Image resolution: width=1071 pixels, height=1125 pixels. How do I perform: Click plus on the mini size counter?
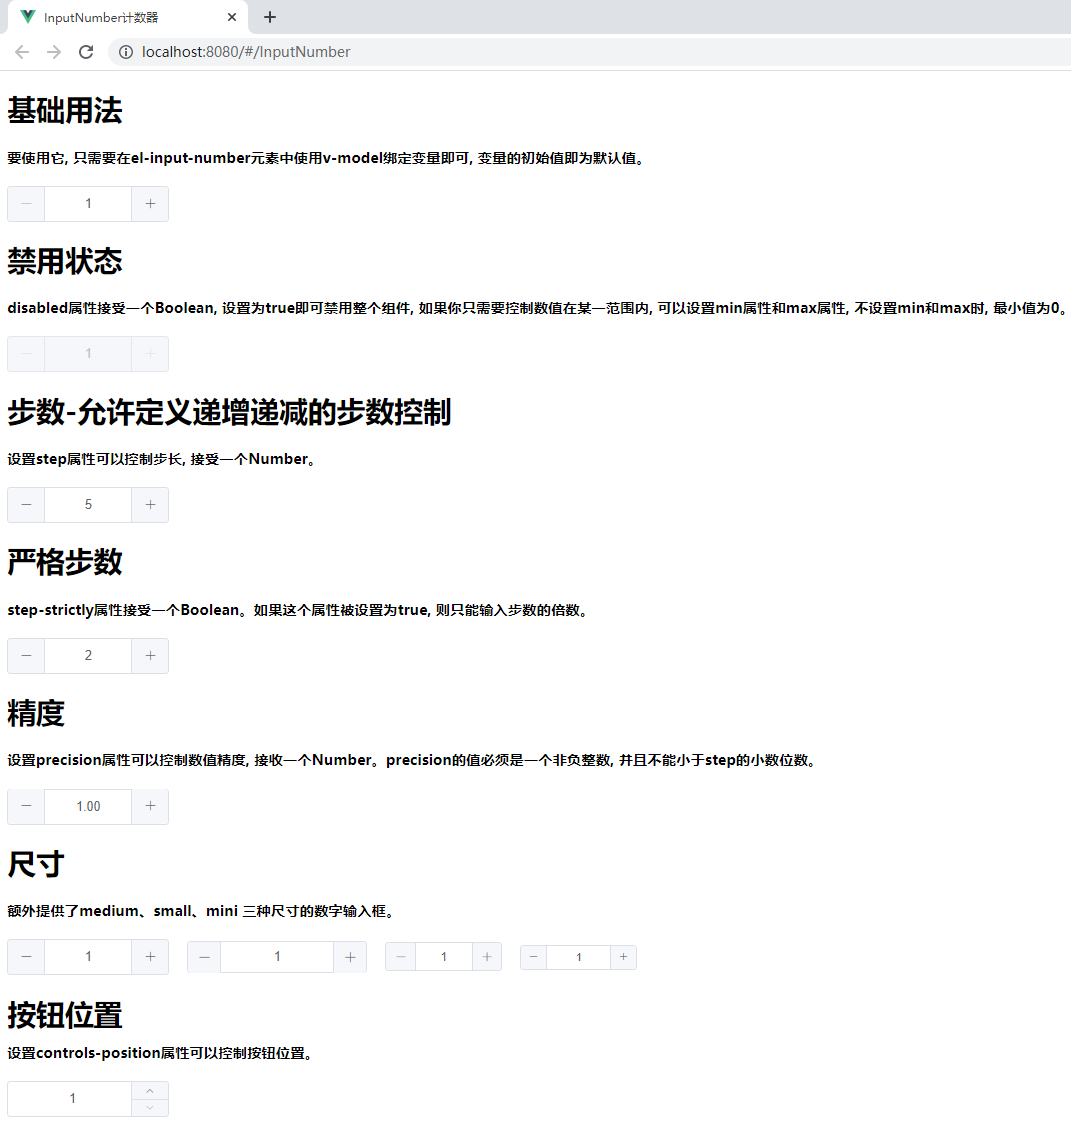[623, 957]
